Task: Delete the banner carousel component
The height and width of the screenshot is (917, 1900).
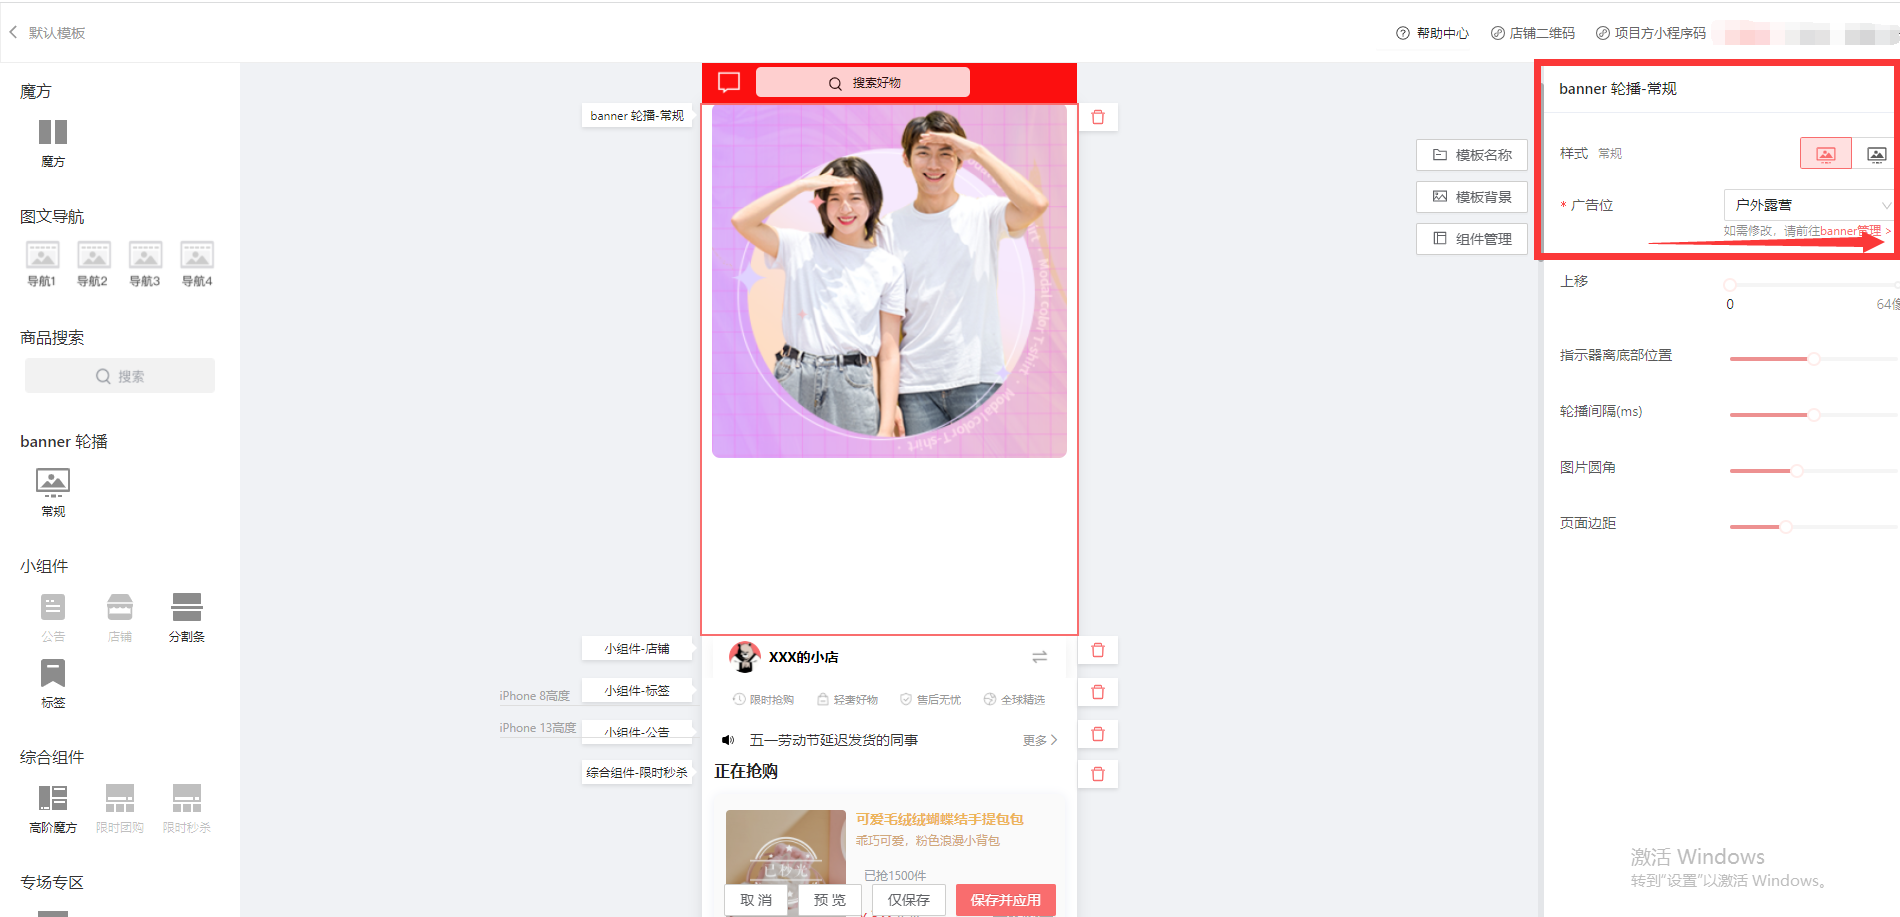Action: (1098, 117)
